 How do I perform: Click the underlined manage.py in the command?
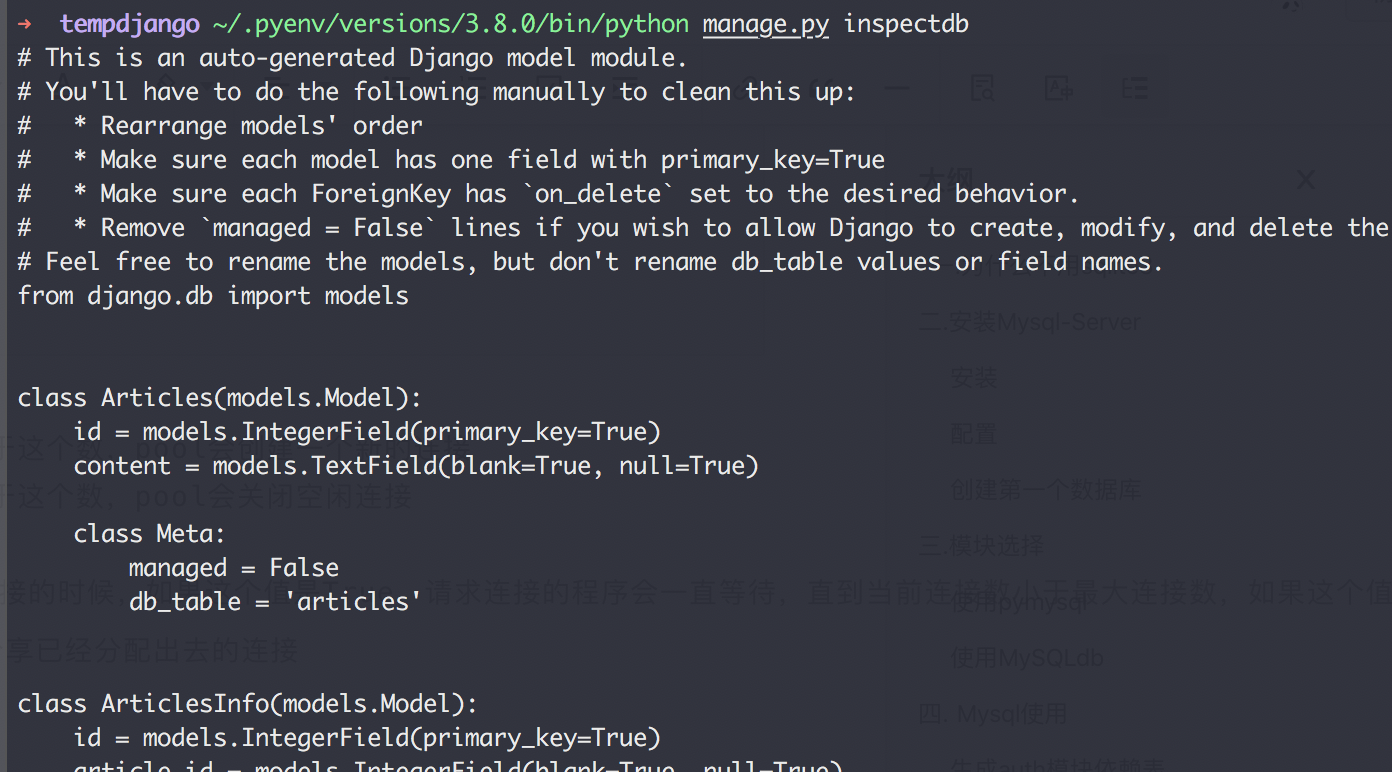click(x=766, y=23)
